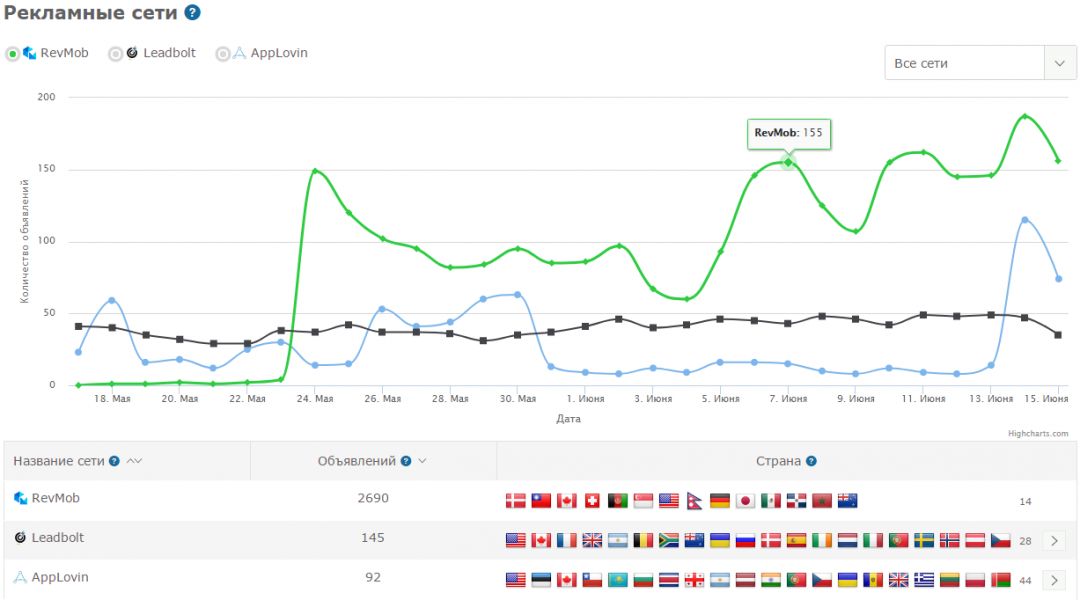The width and height of the screenshot is (1080, 600).
Task: Click the Belgium flag in Leadbolt row
Action: point(643,541)
